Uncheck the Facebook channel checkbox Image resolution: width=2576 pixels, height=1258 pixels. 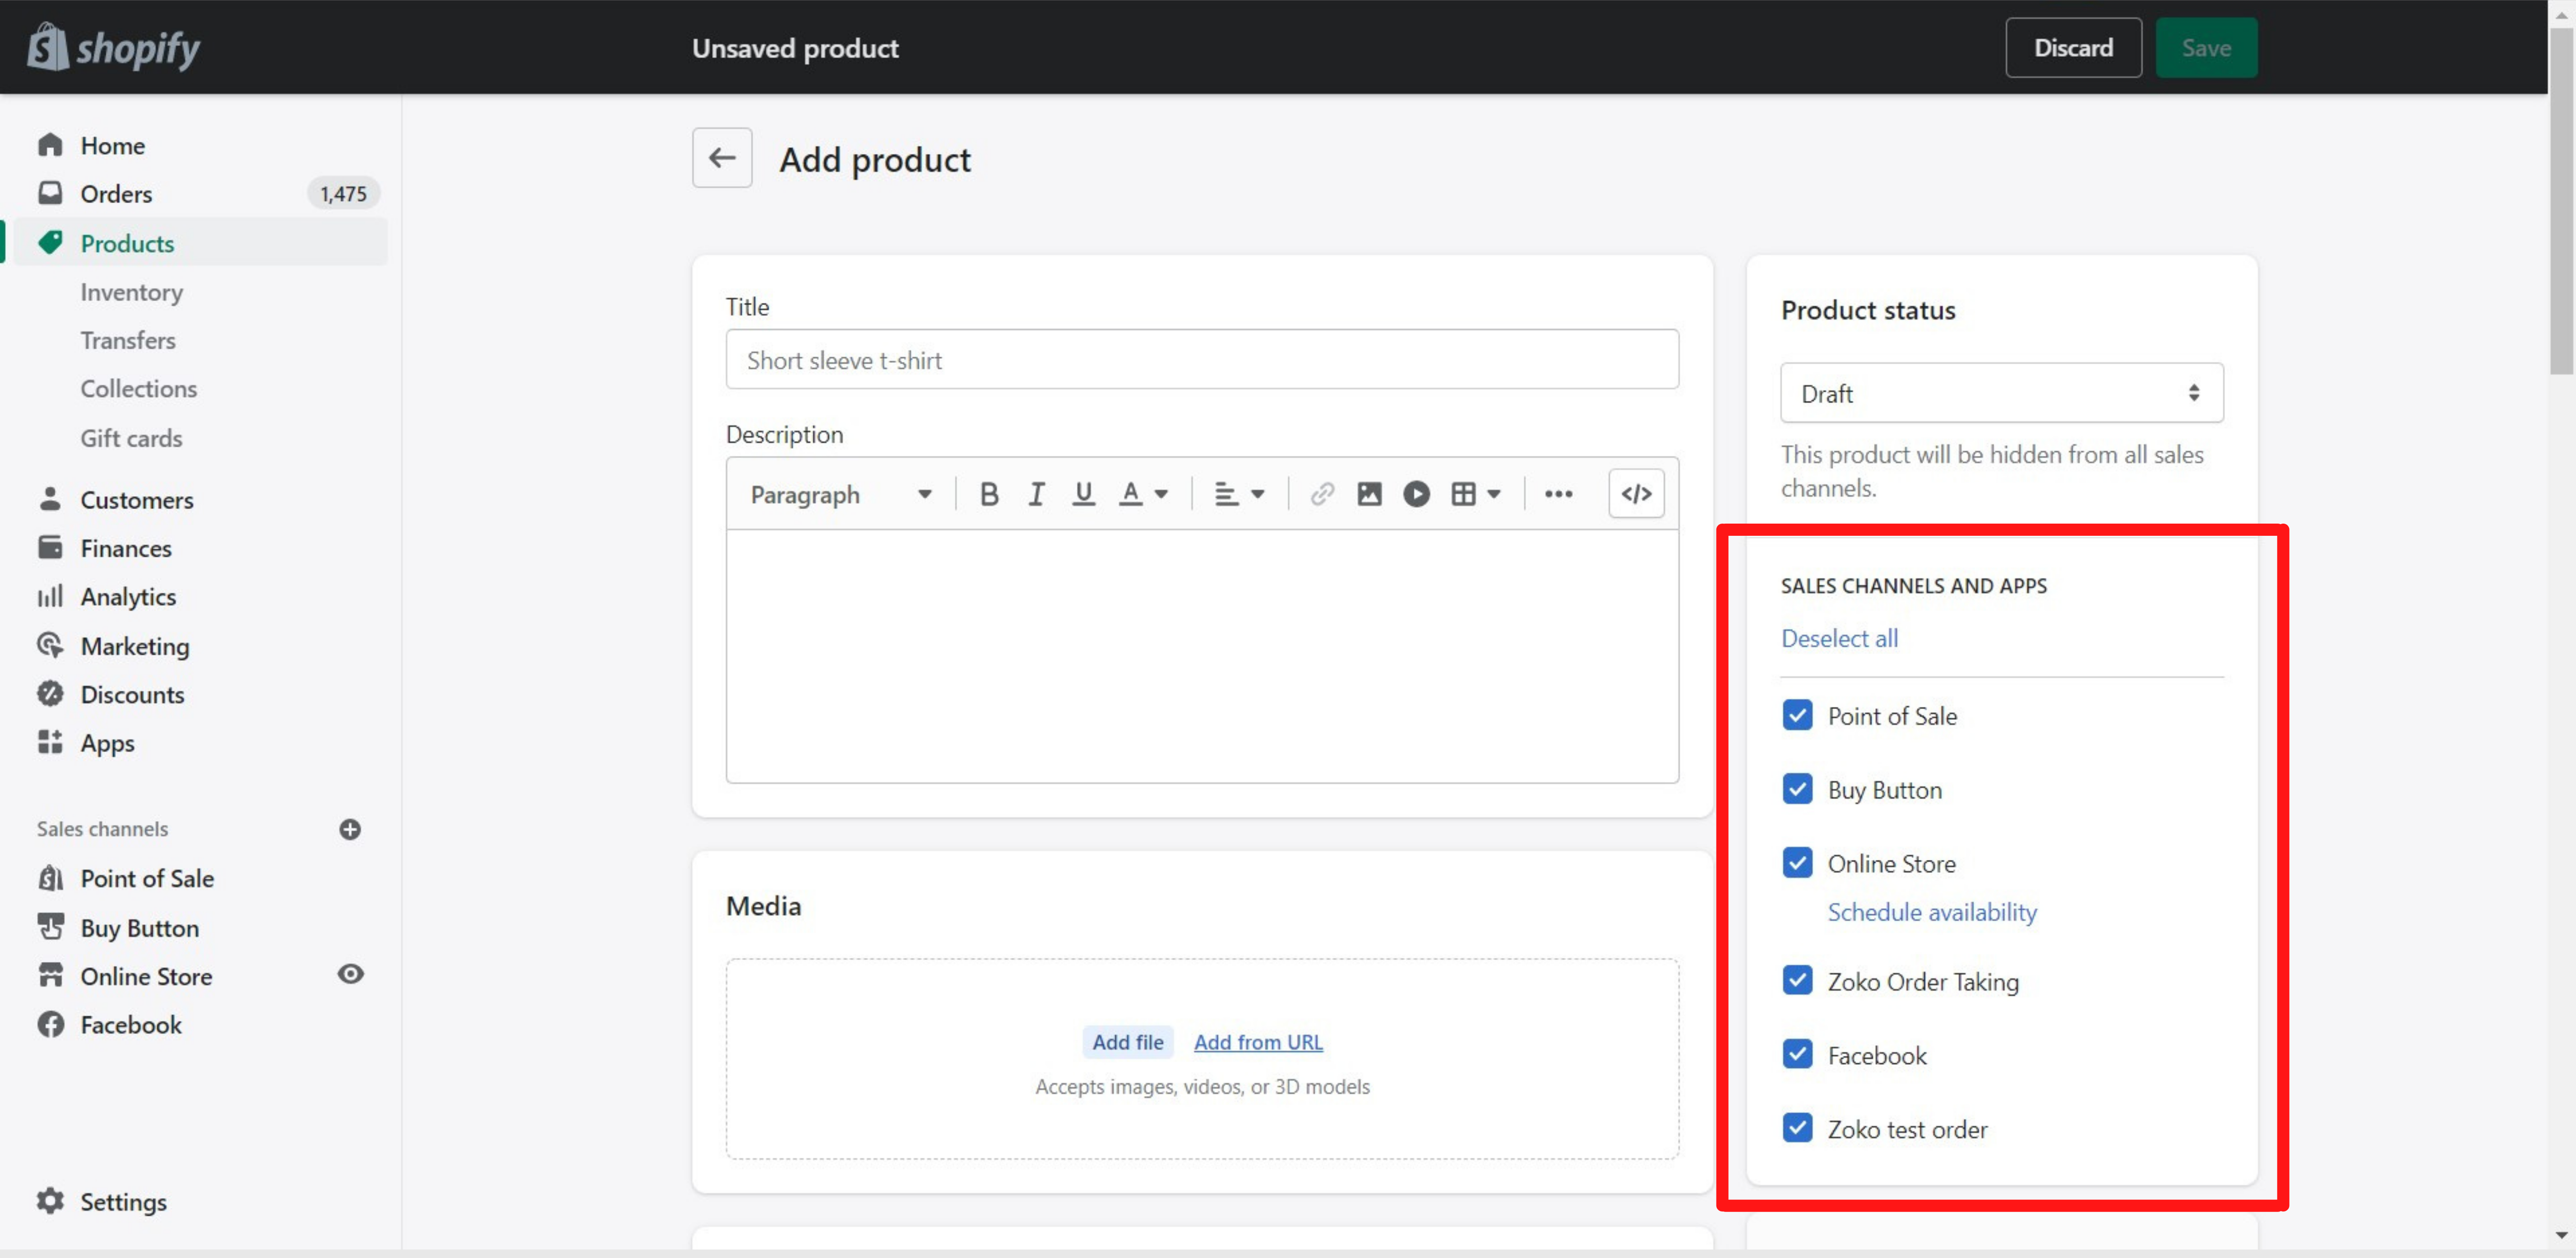tap(1797, 1054)
